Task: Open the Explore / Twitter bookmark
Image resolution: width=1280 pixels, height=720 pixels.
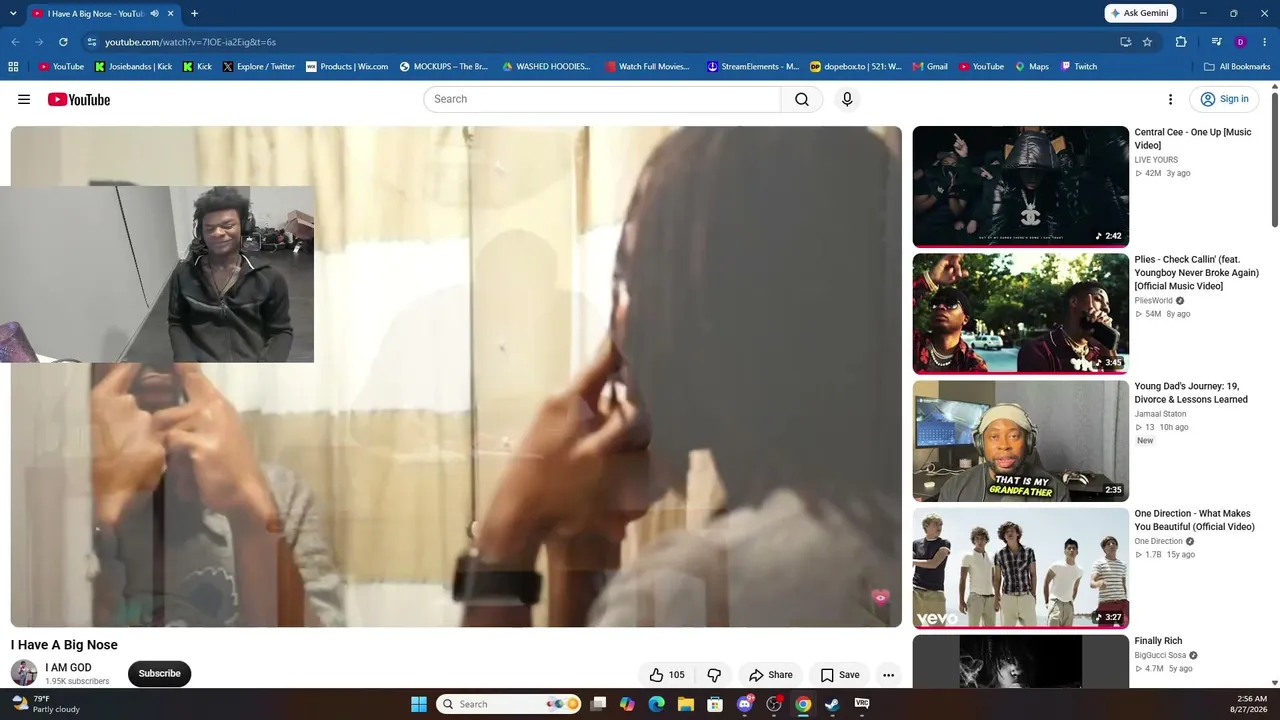Action: pyautogui.click(x=259, y=67)
